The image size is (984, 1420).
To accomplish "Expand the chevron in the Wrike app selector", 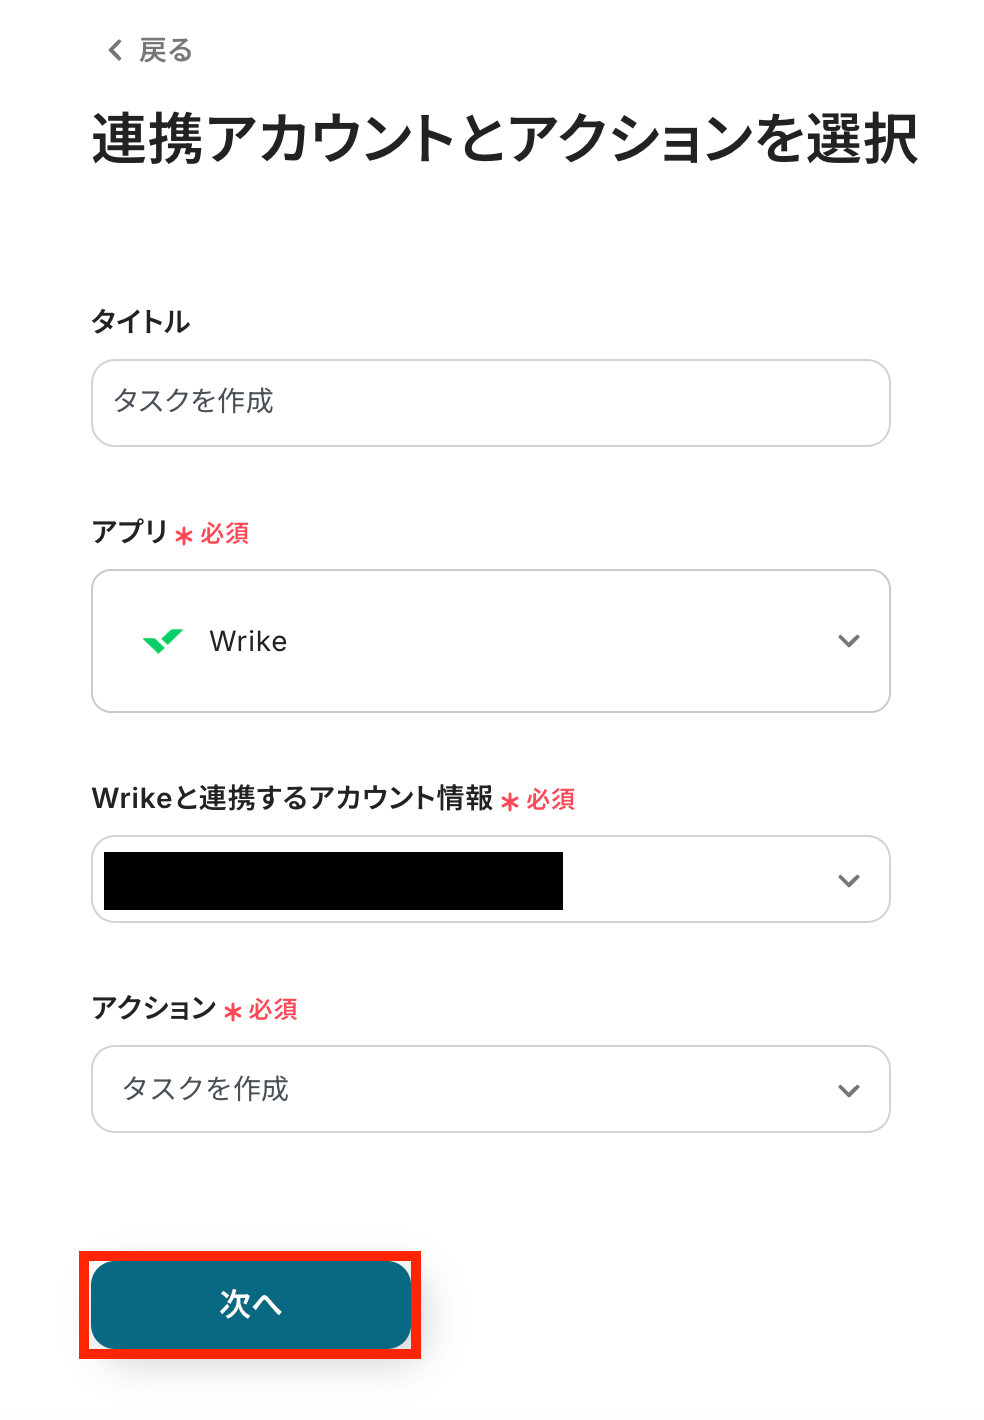I will [848, 641].
